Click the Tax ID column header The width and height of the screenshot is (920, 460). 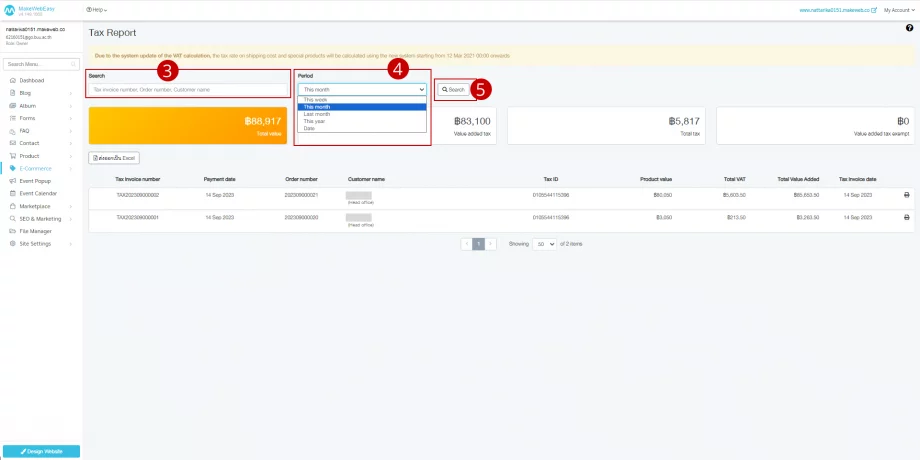click(x=551, y=179)
